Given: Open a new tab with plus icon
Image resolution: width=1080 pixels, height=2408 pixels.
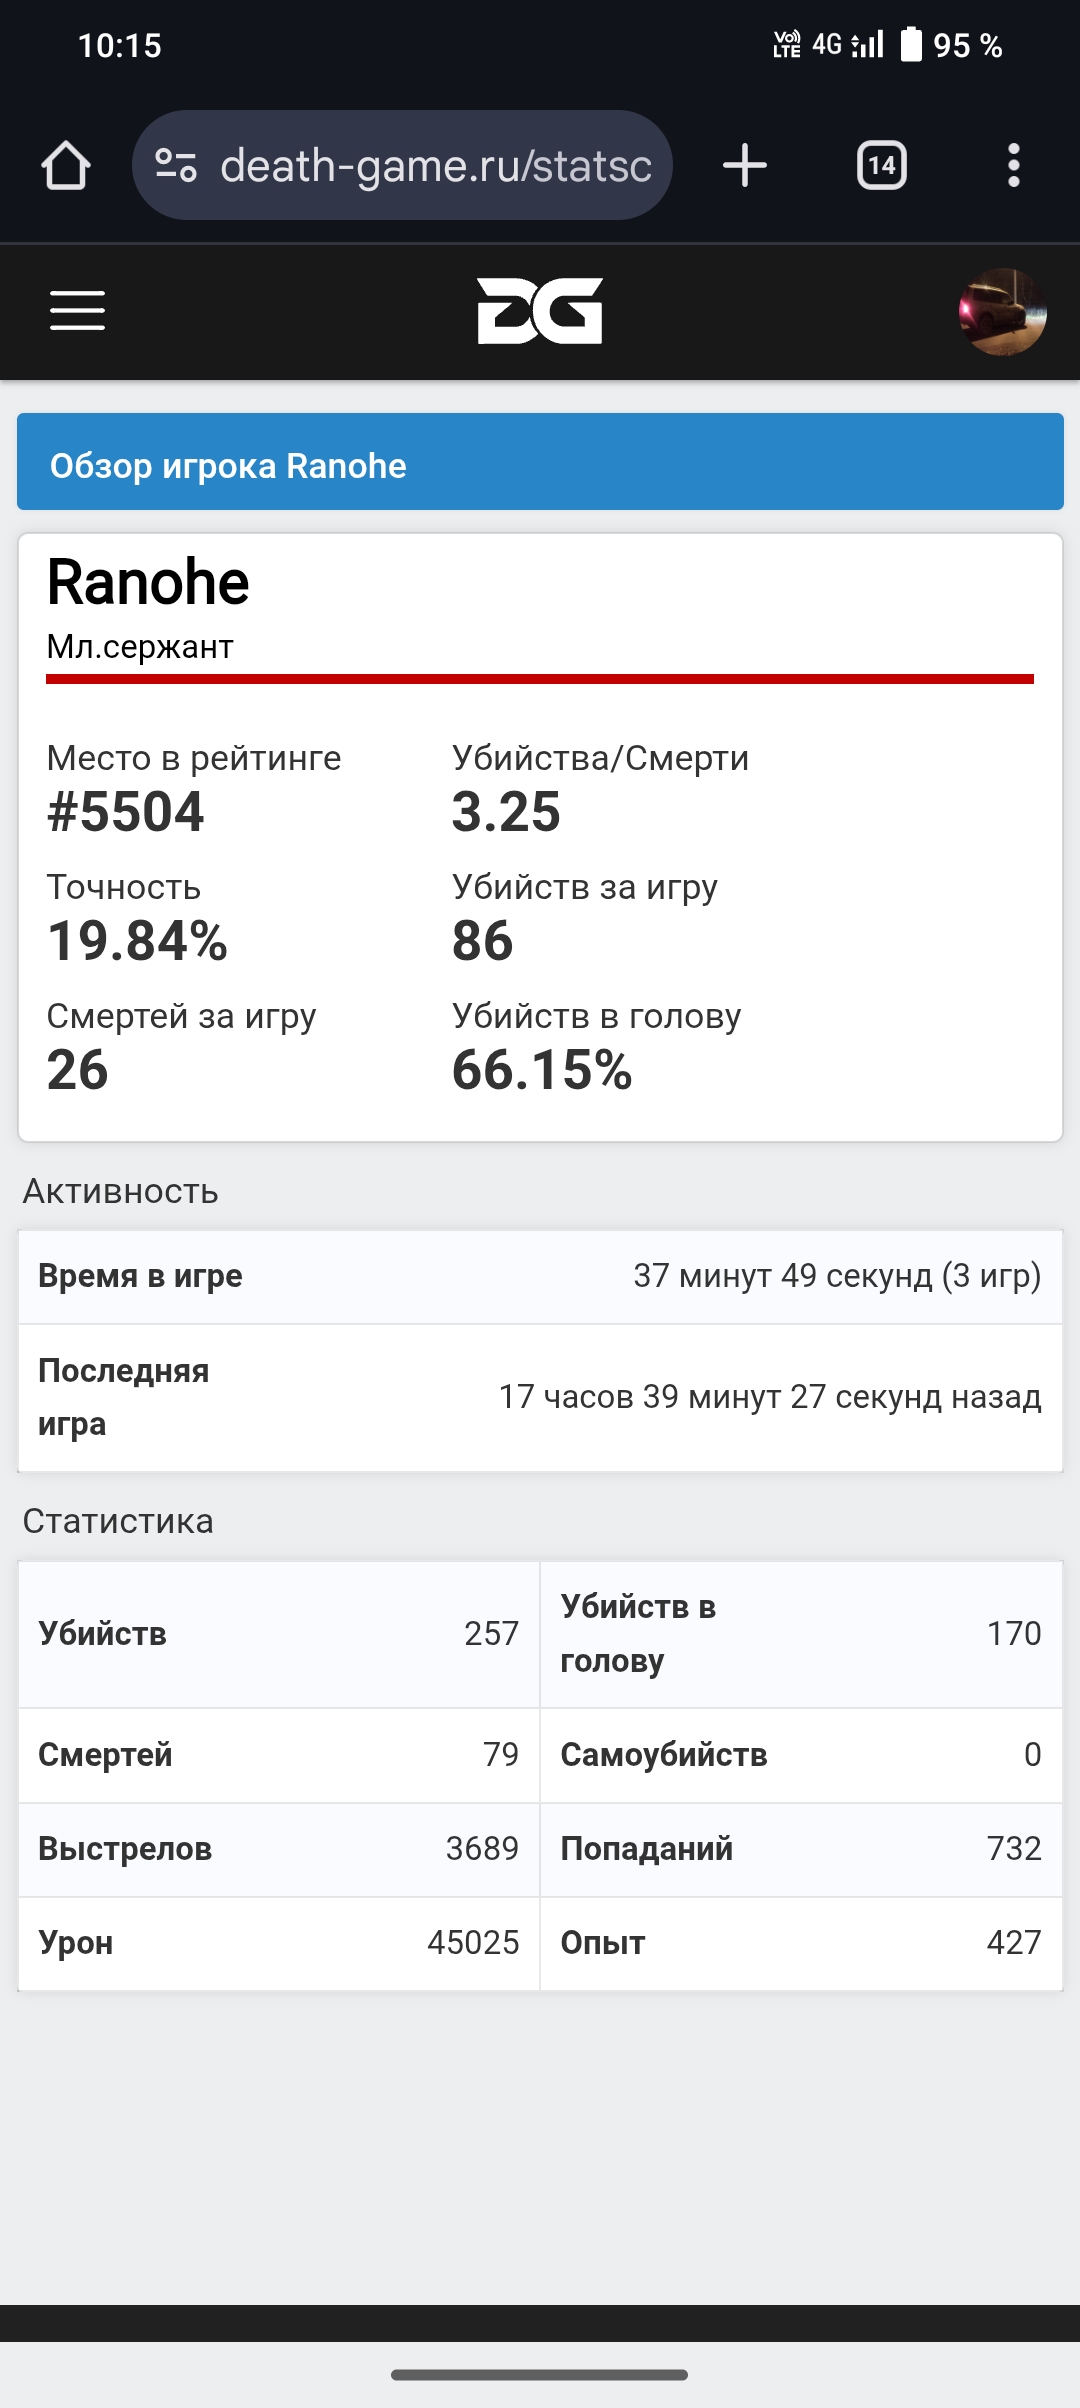Looking at the screenshot, I should click(745, 165).
